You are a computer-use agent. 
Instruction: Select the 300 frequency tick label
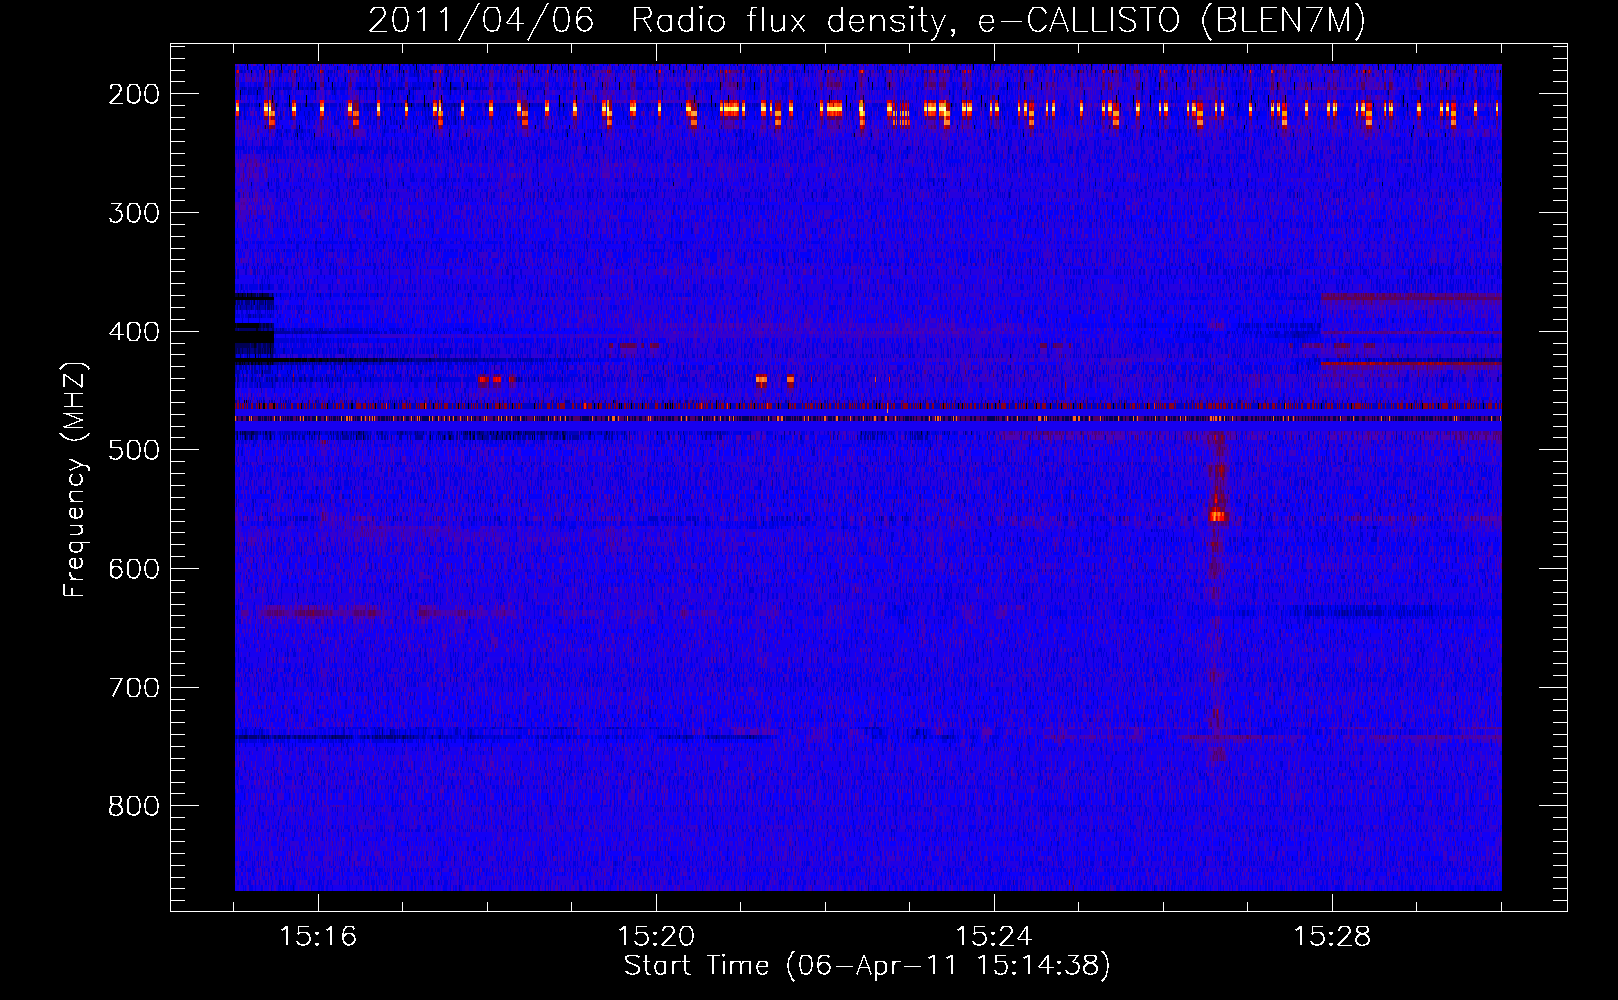(x=133, y=213)
